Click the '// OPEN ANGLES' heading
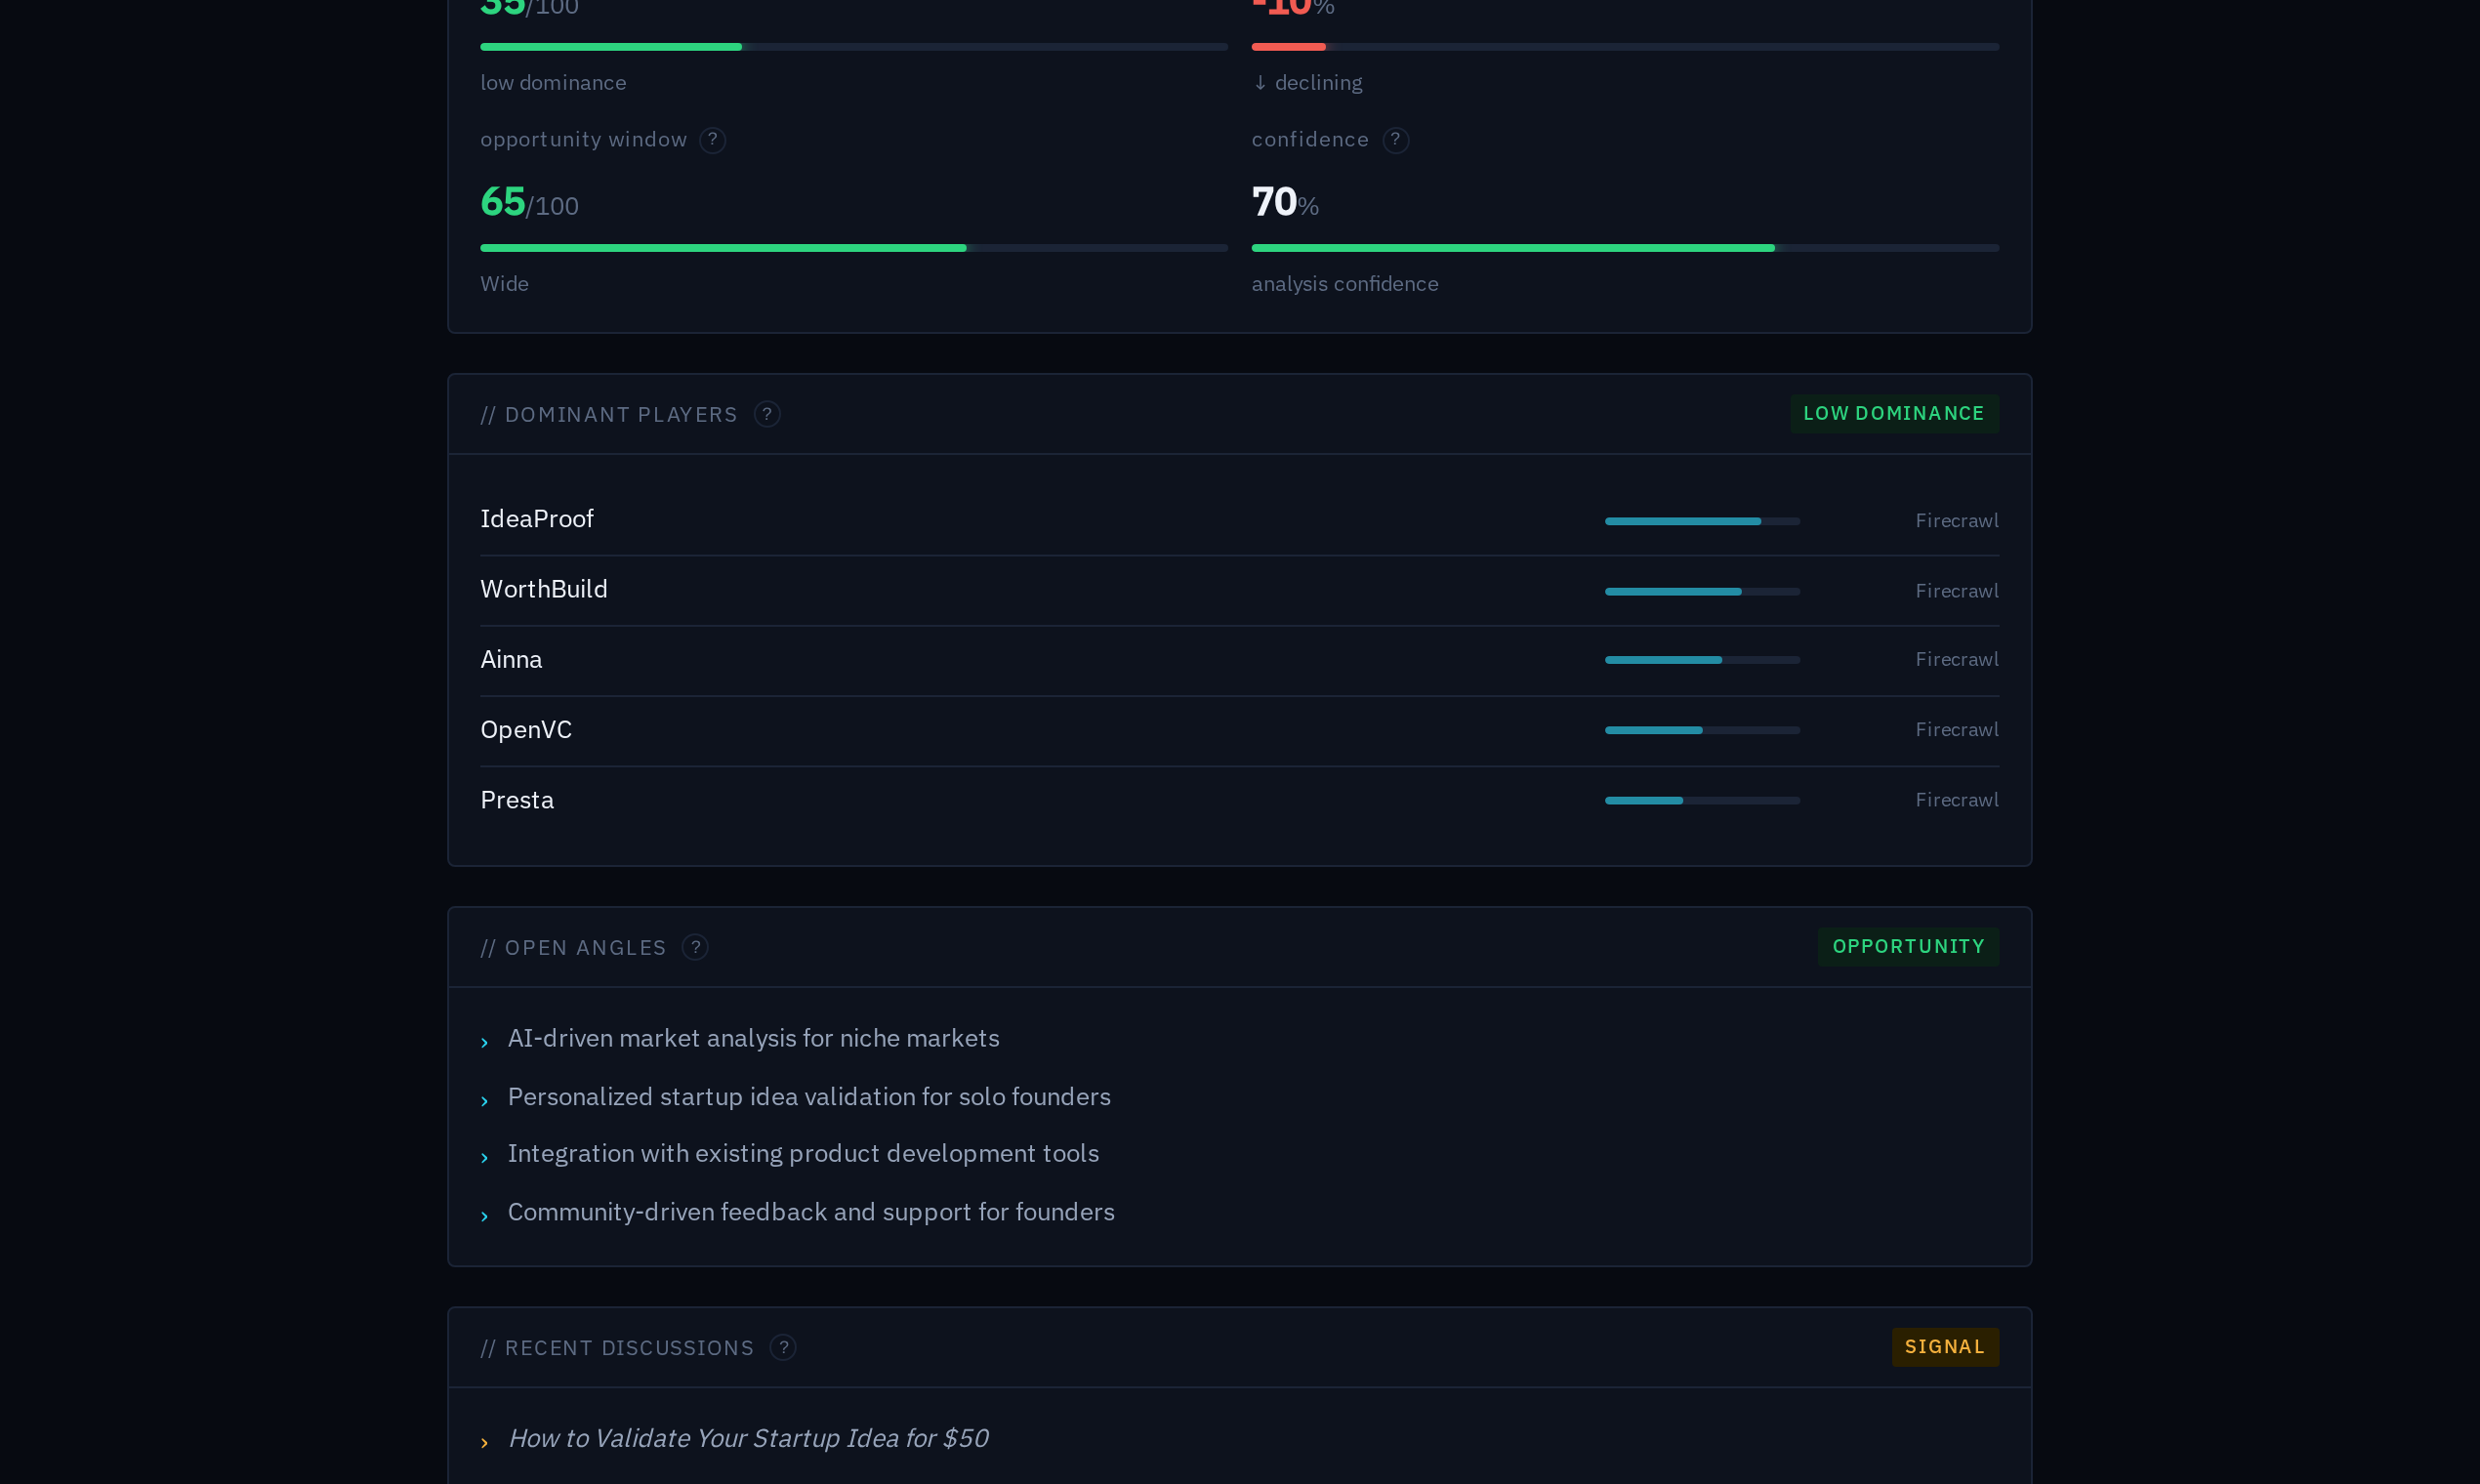This screenshot has width=2480, height=1484. tap(573, 948)
